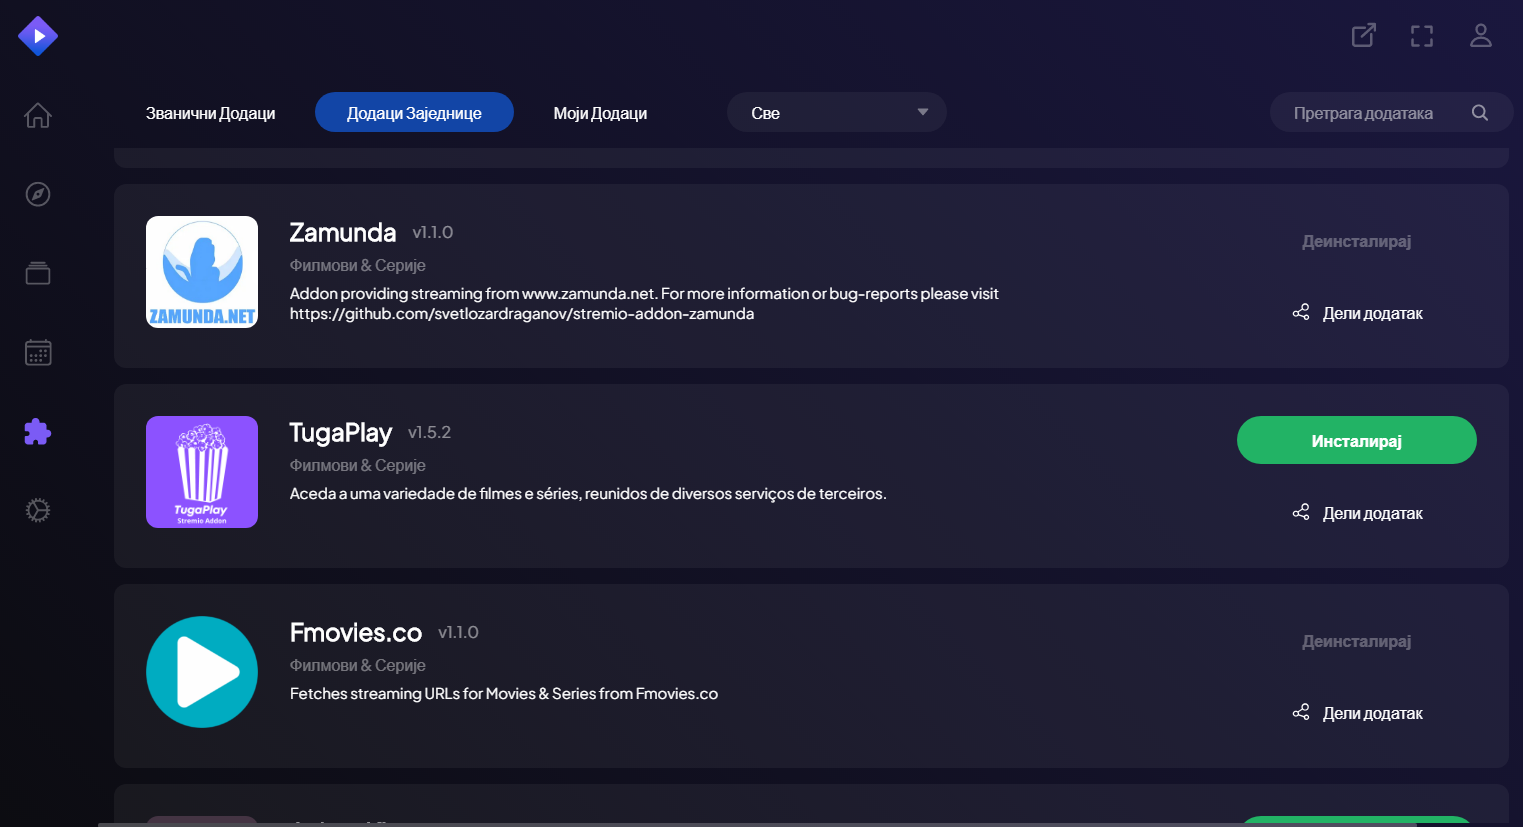The height and width of the screenshot is (827, 1523).
Task: Click share icon in Zamunda row
Action: (1301, 312)
